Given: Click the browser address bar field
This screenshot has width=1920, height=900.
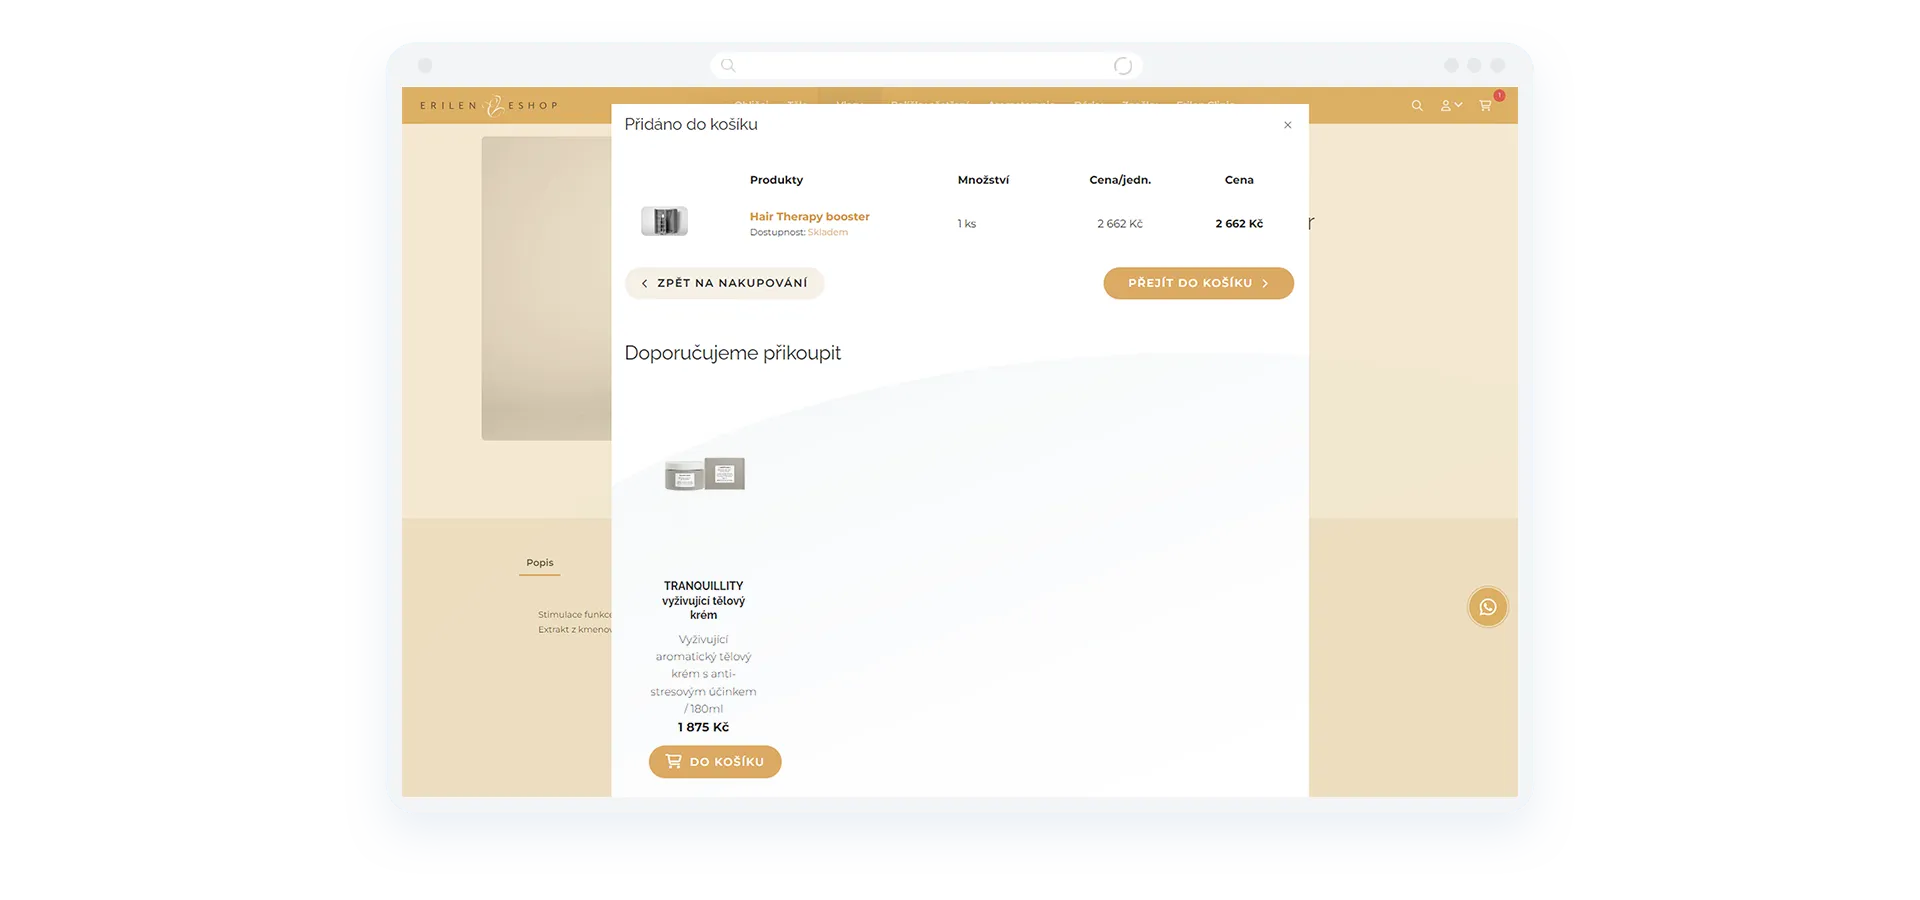Looking at the screenshot, I should pyautogui.click(x=925, y=66).
